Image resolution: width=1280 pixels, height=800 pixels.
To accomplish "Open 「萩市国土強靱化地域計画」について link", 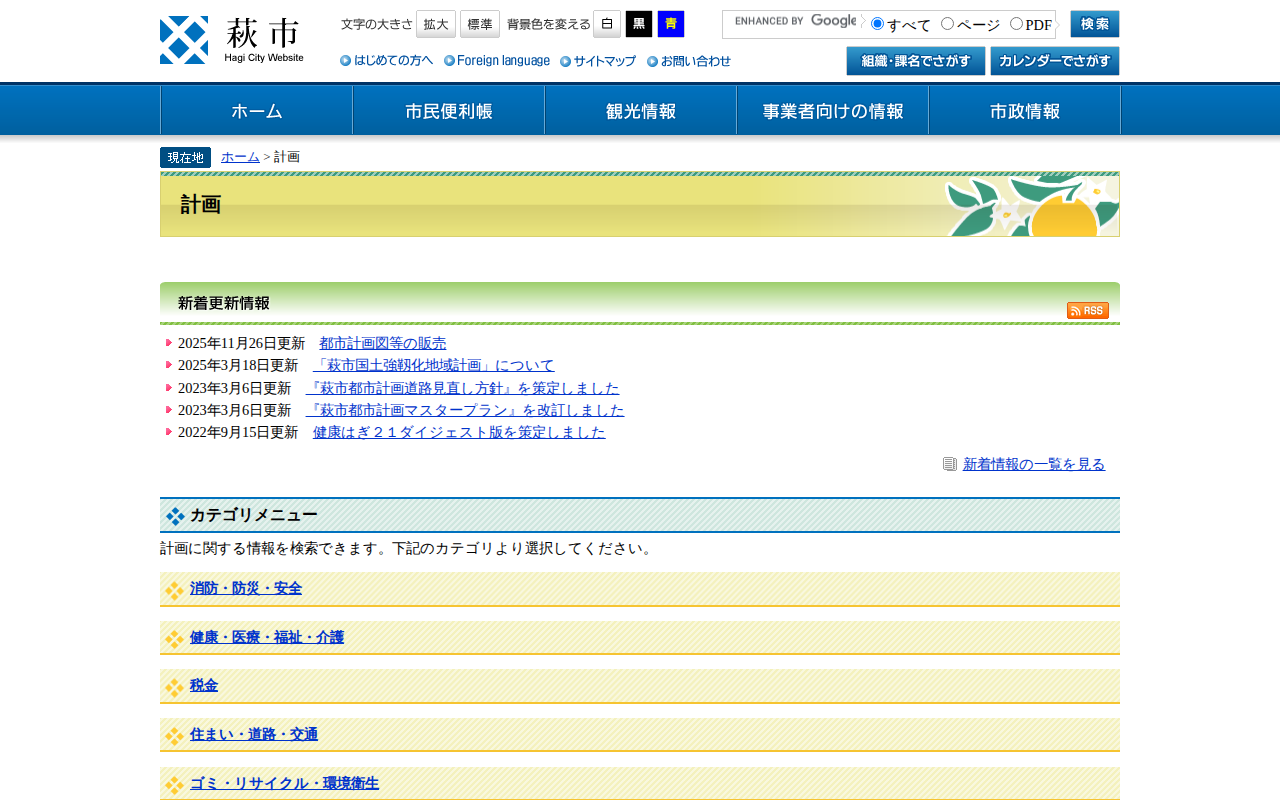I will [x=434, y=365].
